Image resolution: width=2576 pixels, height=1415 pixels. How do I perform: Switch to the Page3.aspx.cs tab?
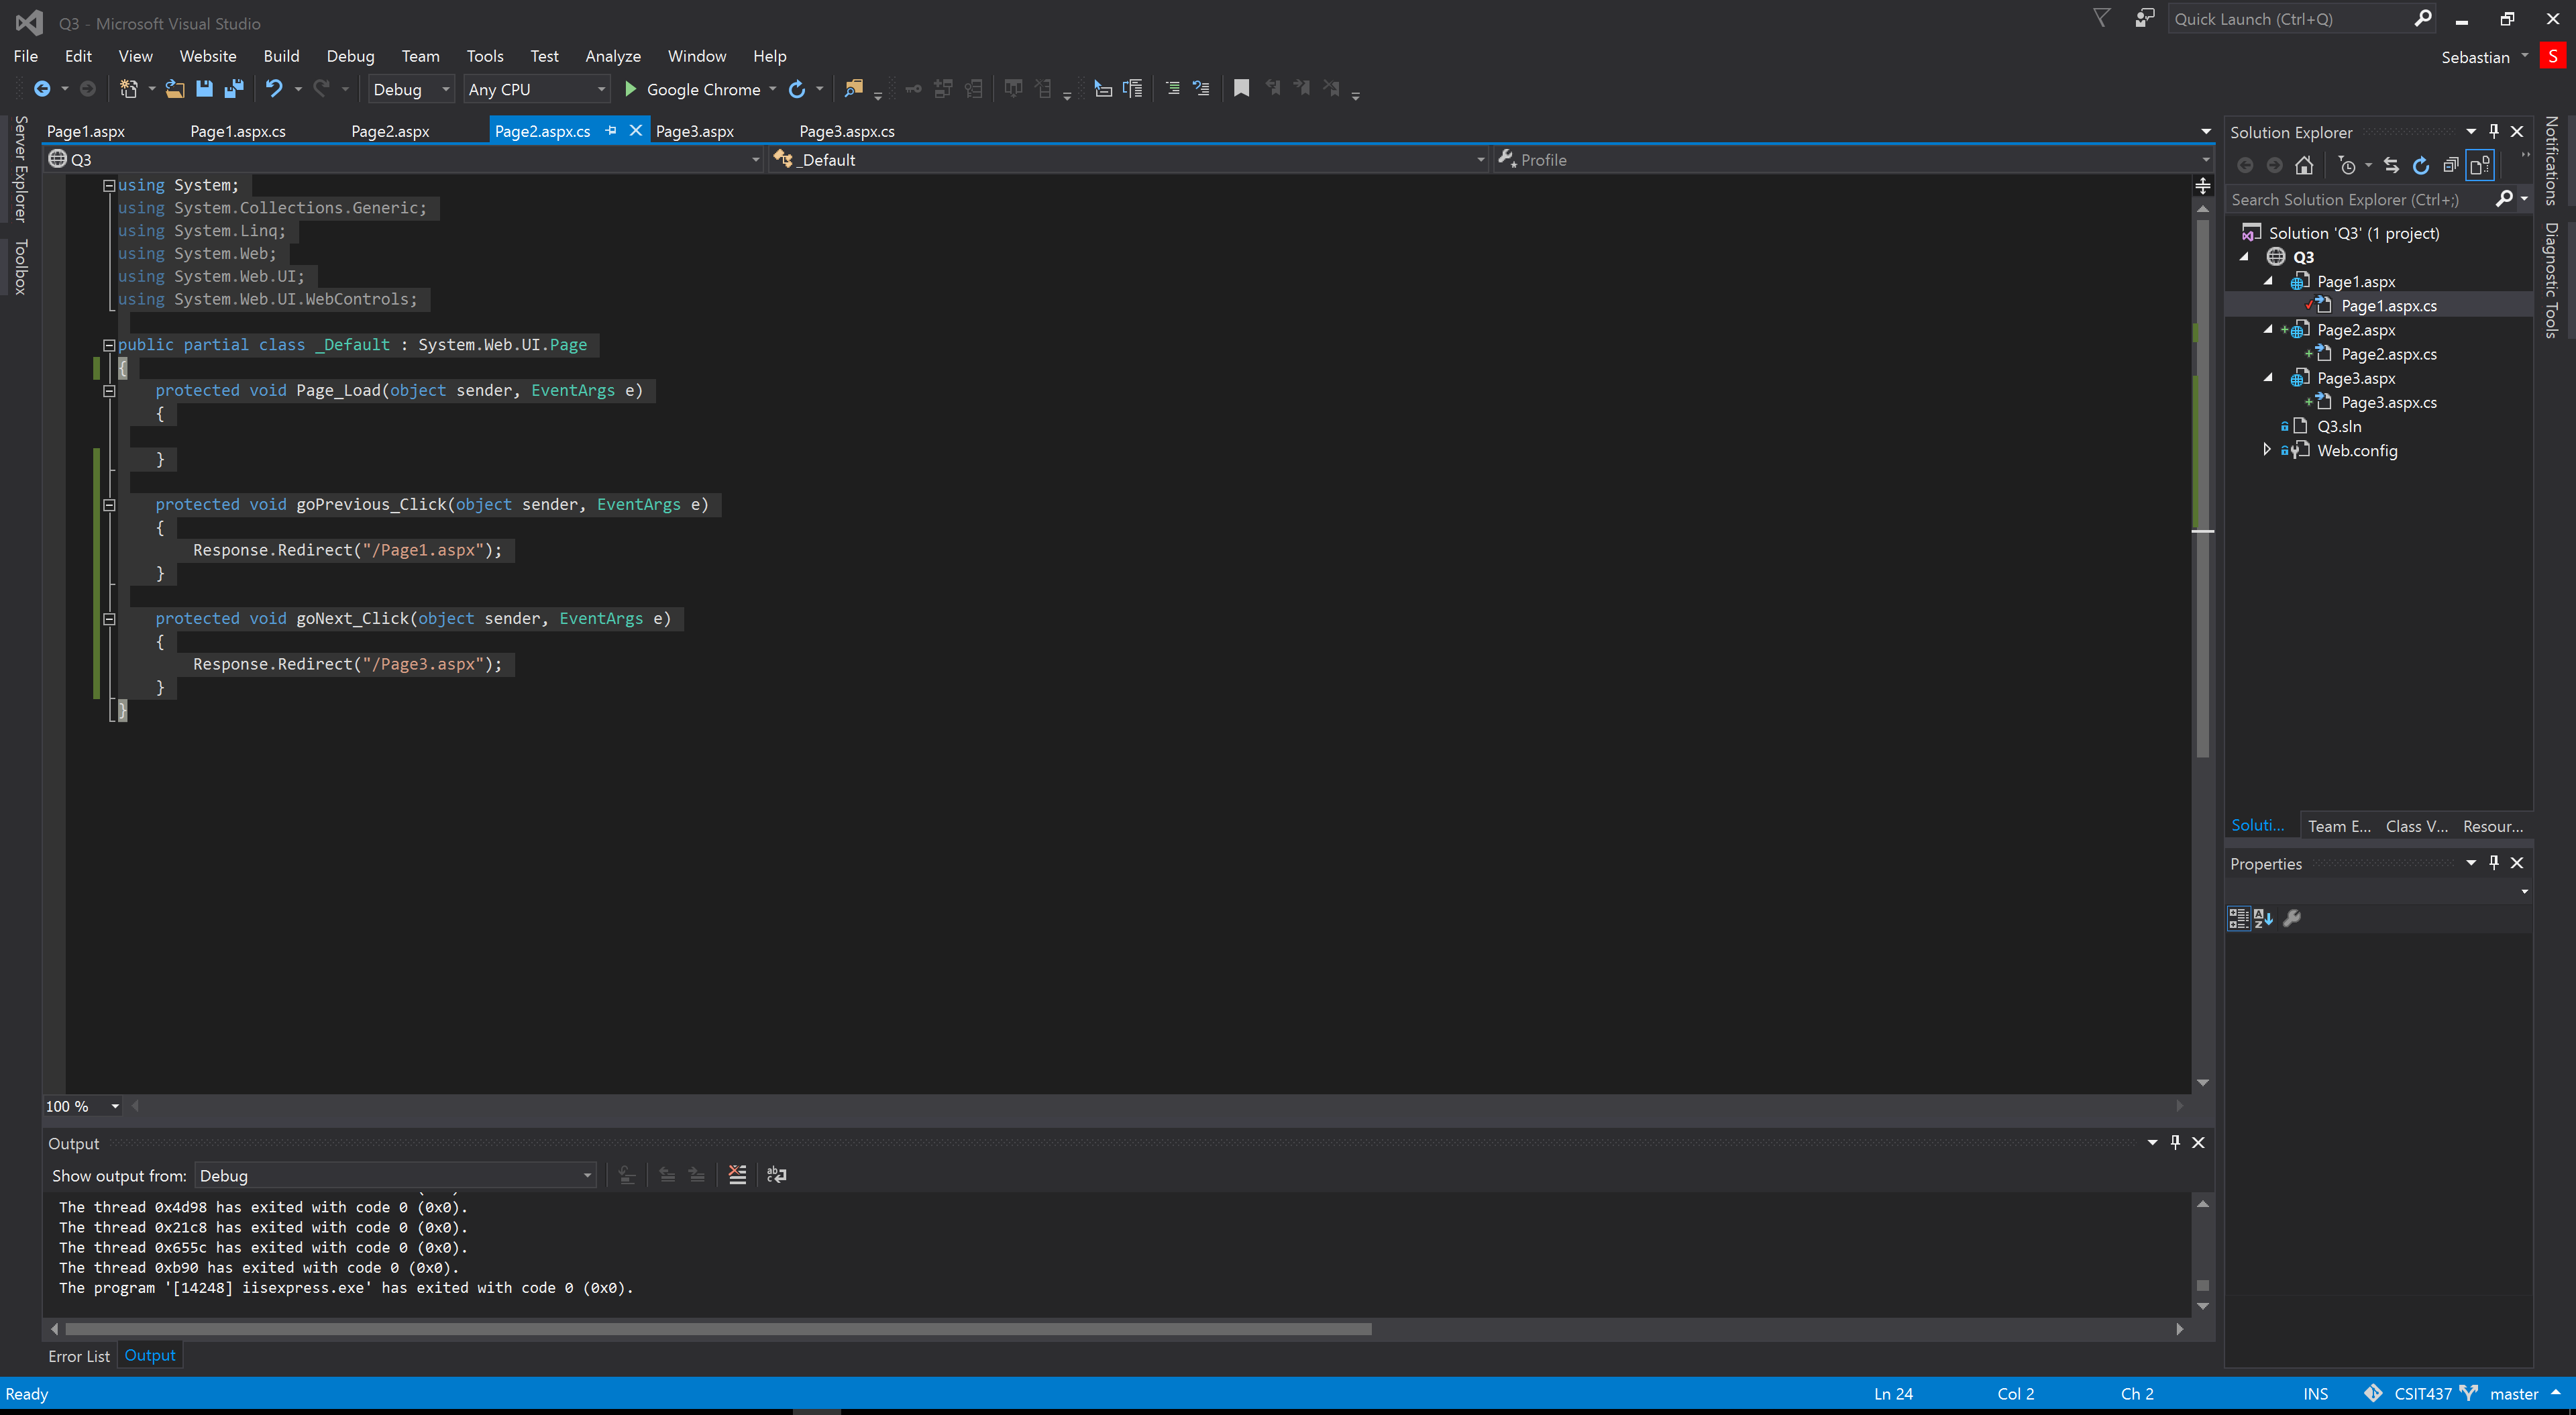(x=846, y=131)
